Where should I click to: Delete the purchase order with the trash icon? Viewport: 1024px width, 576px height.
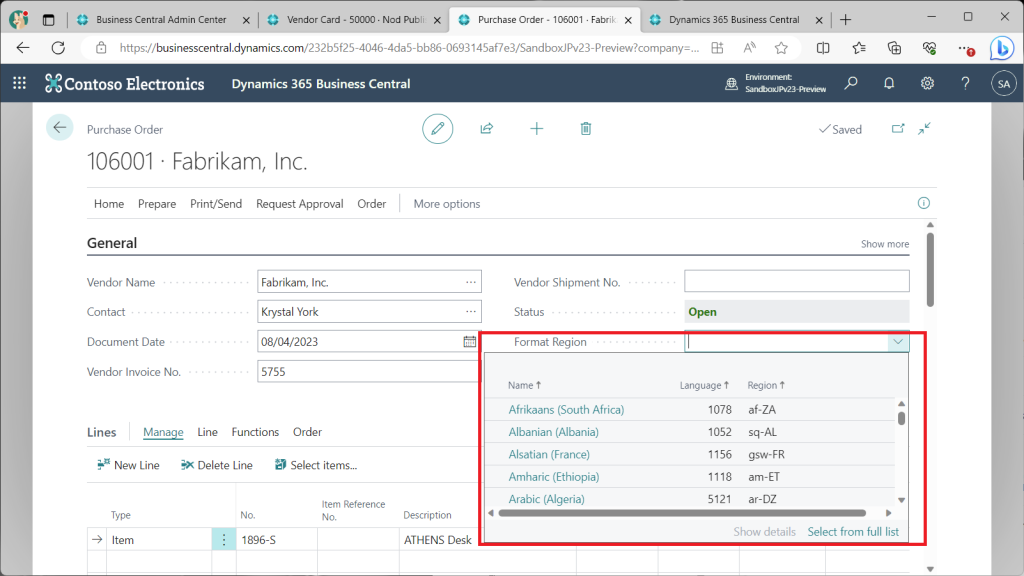pyautogui.click(x=586, y=129)
